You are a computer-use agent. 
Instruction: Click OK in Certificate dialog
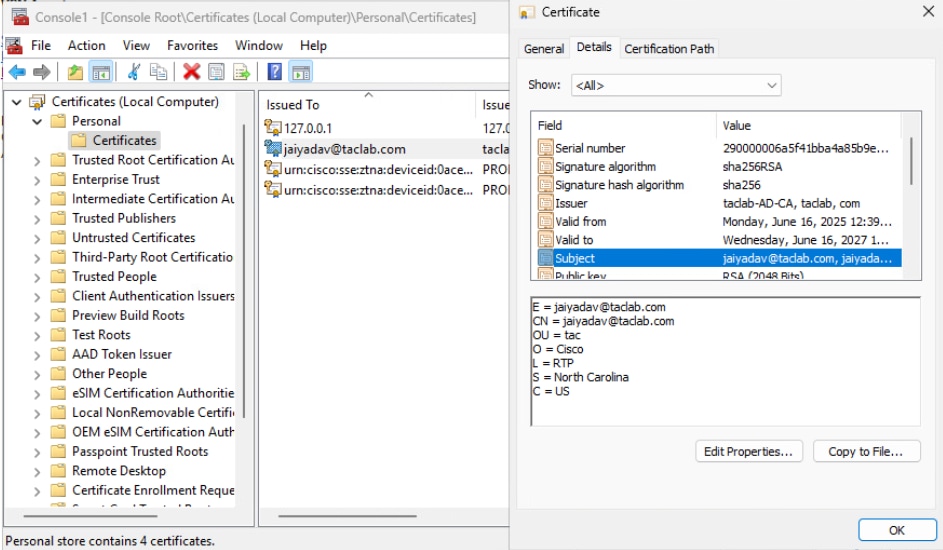tap(897, 530)
